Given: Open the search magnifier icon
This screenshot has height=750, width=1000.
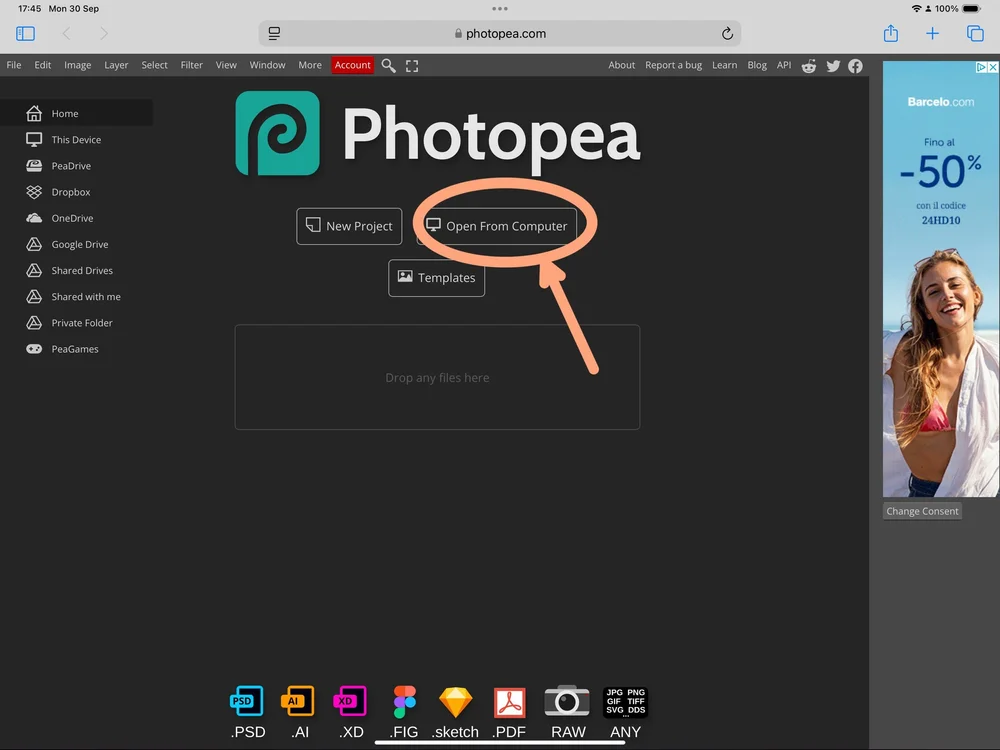Looking at the screenshot, I should (x=388, y=66).
